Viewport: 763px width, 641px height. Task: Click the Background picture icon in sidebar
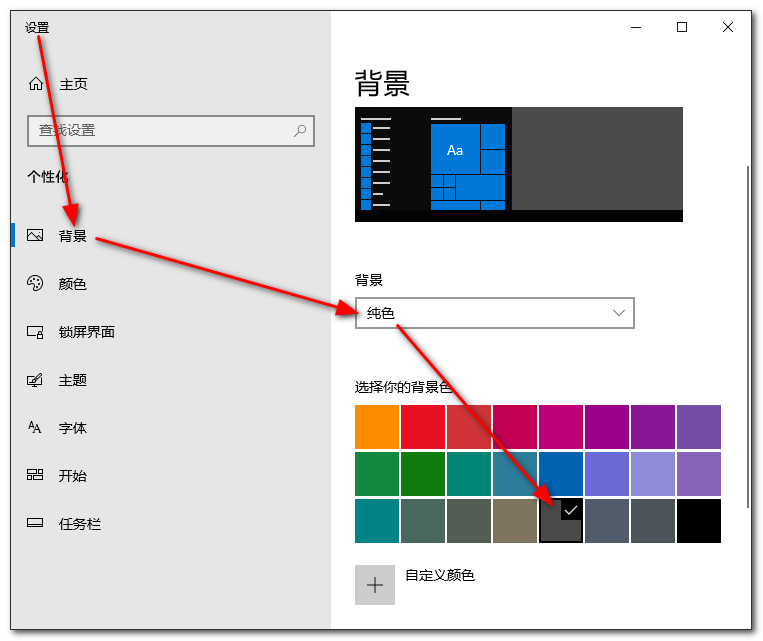(x=35, y=236)
